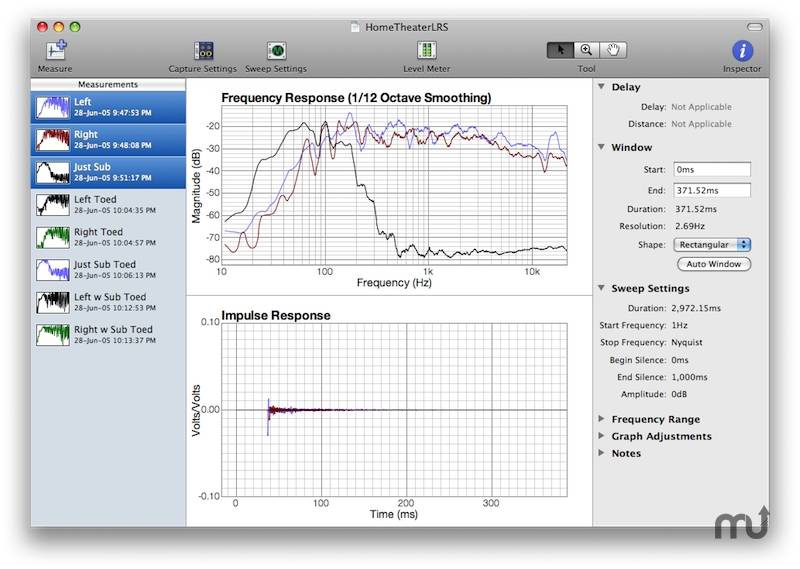Click the toolbar toggle pill in title bar
Image resolution: width=800 pixels, height=569 pixels.
(755, 27)
